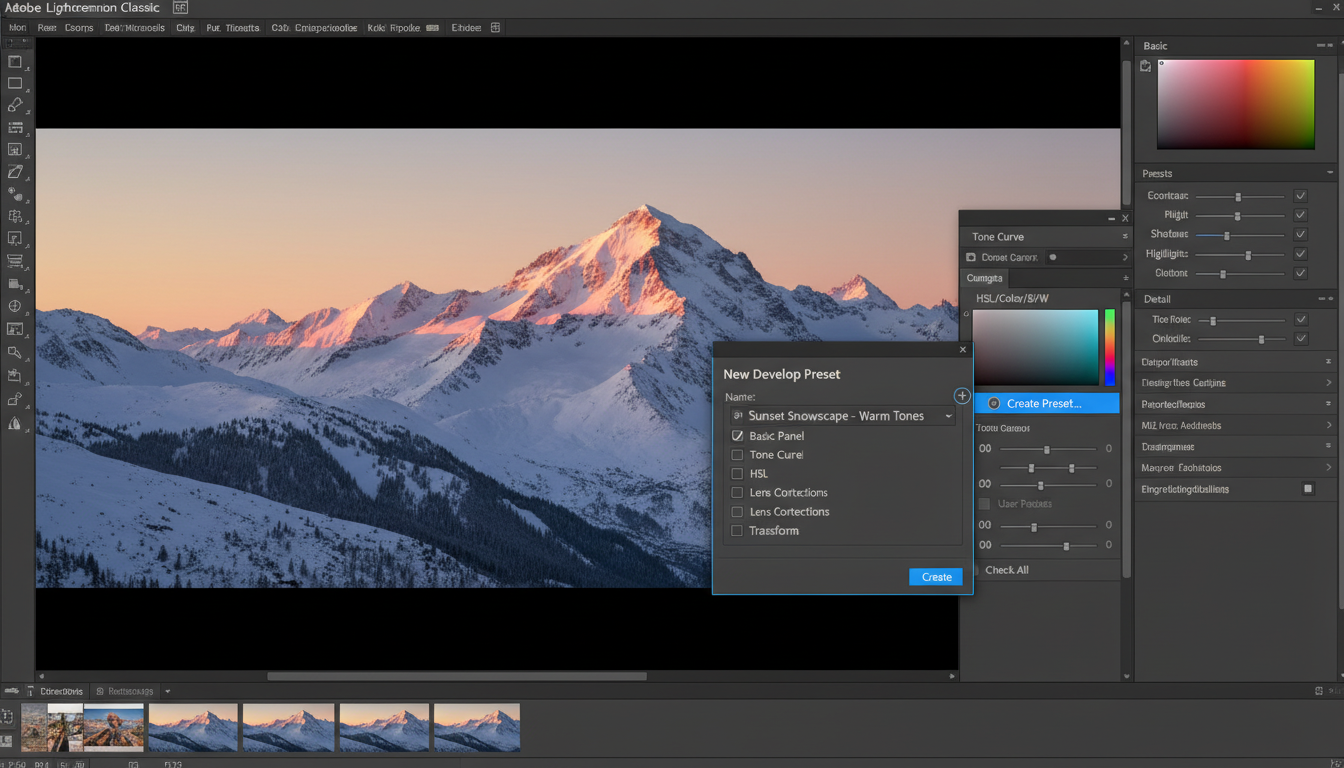
Task: Select the healing brush icon in left toolbar
Action: tap(16, 106)
